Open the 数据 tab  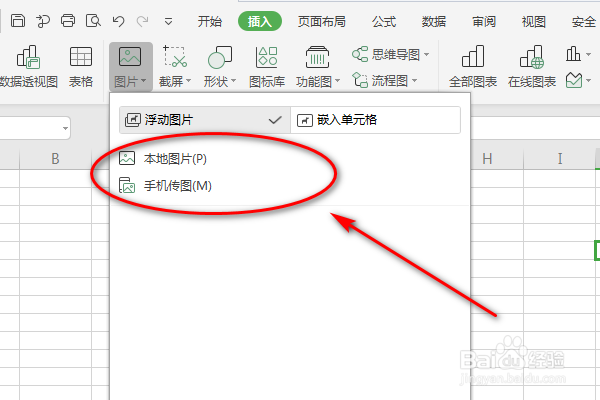tap(434, 21)
